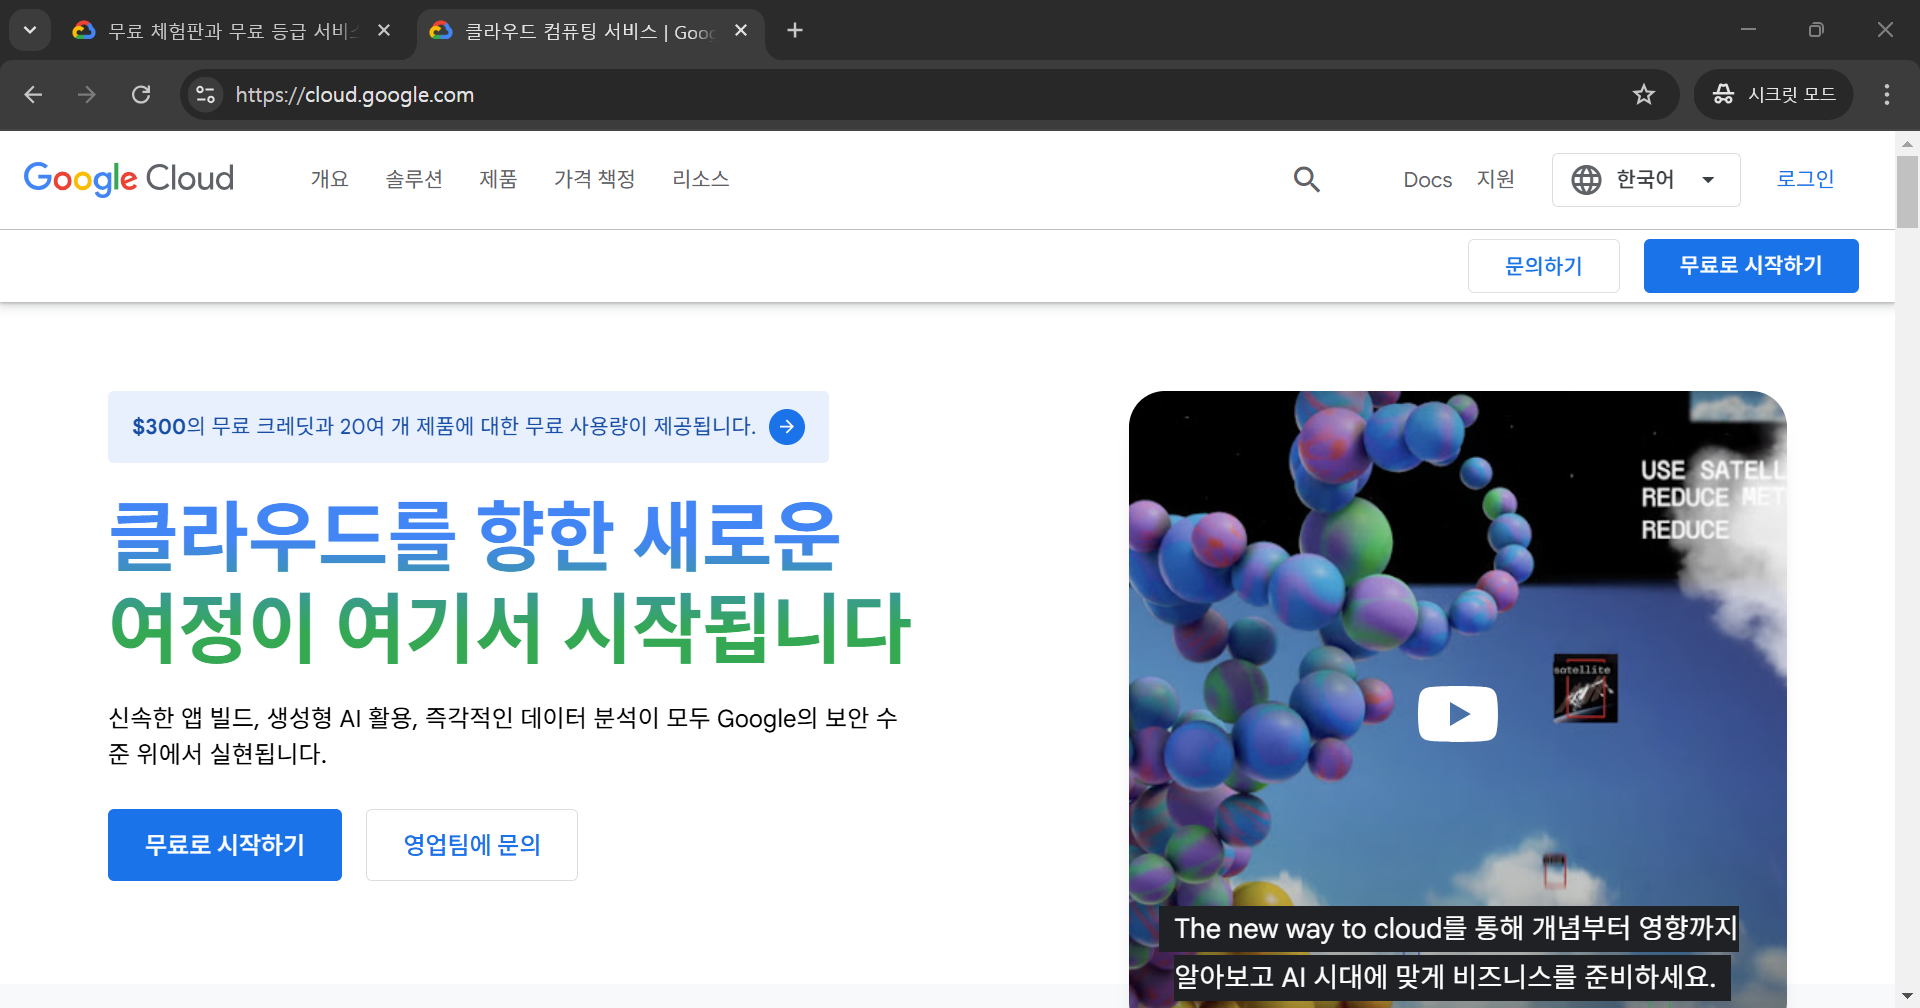Open the 개요 navigation menu

329,179
